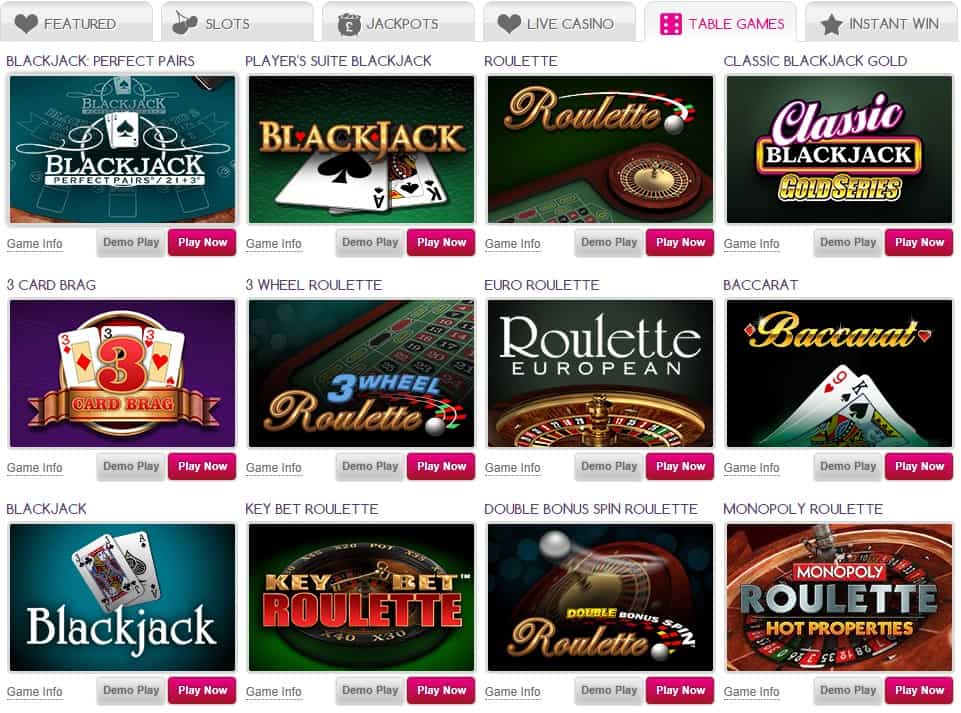The height and width of the screenshot is (713, 961).
Task: Open the Monopoly Roulette thumbnail image
Action: [840, 597]
